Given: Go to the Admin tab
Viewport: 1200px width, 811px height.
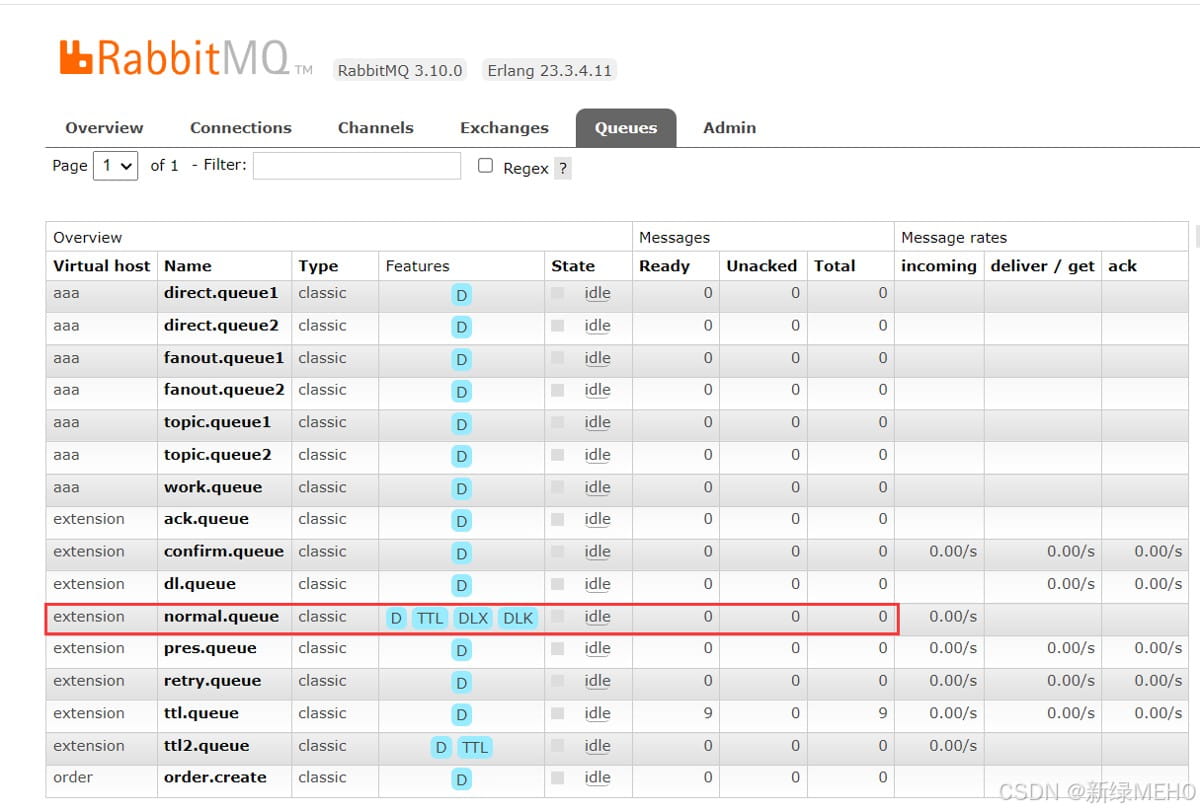Looking at the screenshot, I should pos(729,128).
